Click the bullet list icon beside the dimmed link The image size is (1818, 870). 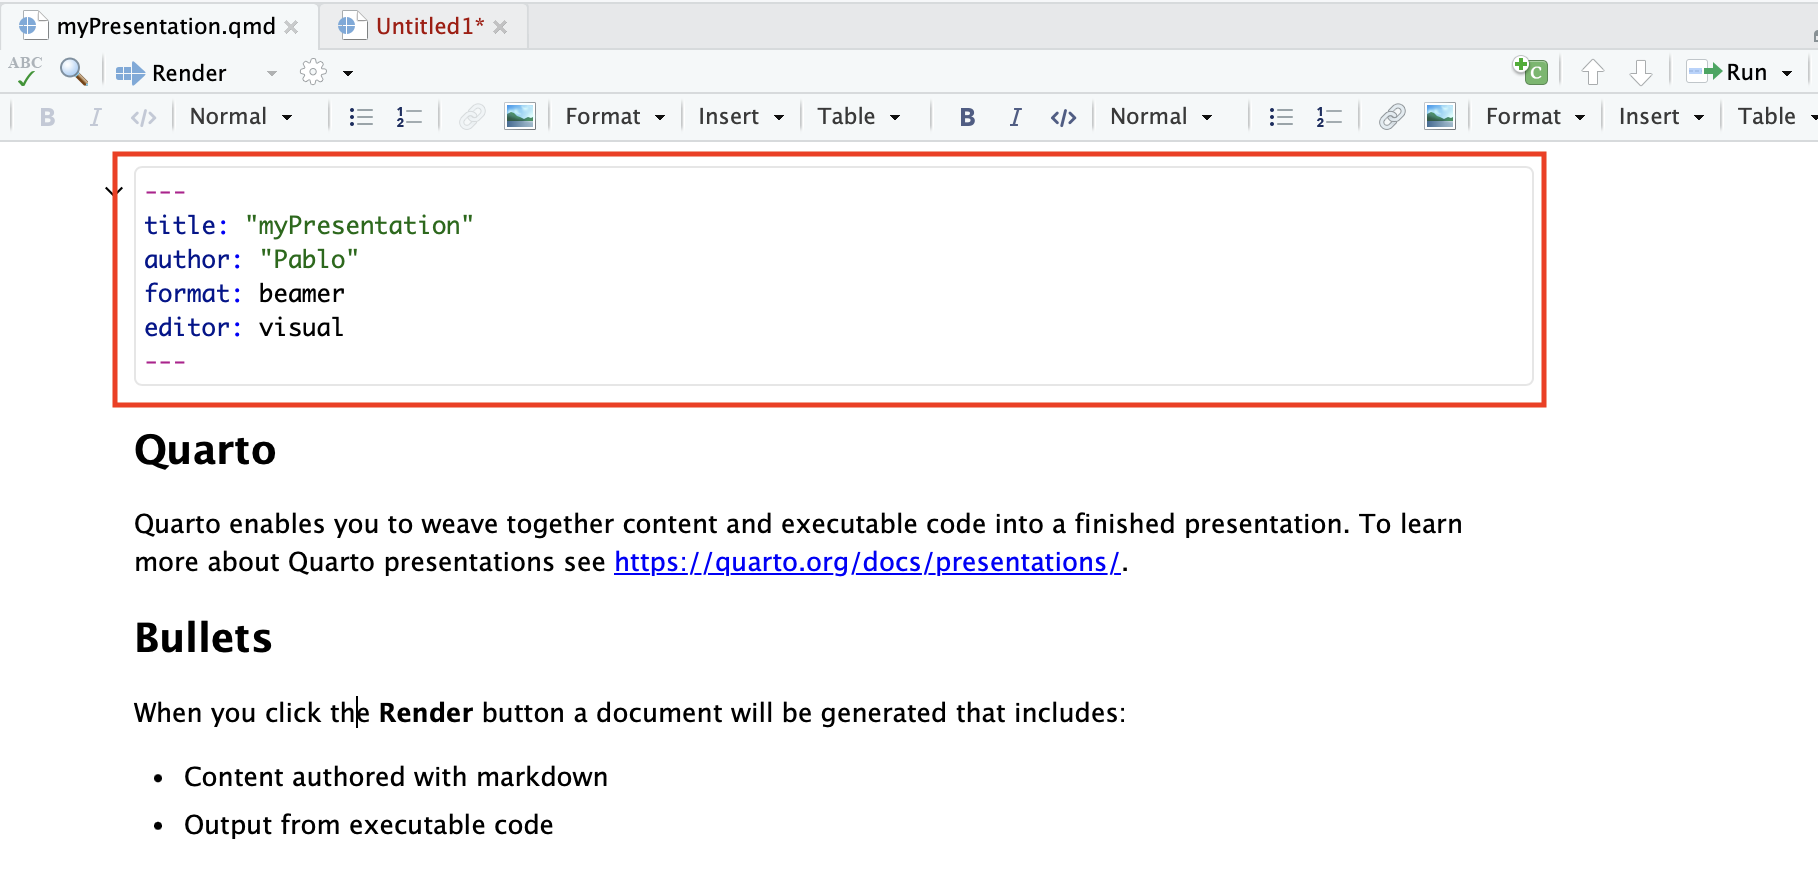pos(361,117)
